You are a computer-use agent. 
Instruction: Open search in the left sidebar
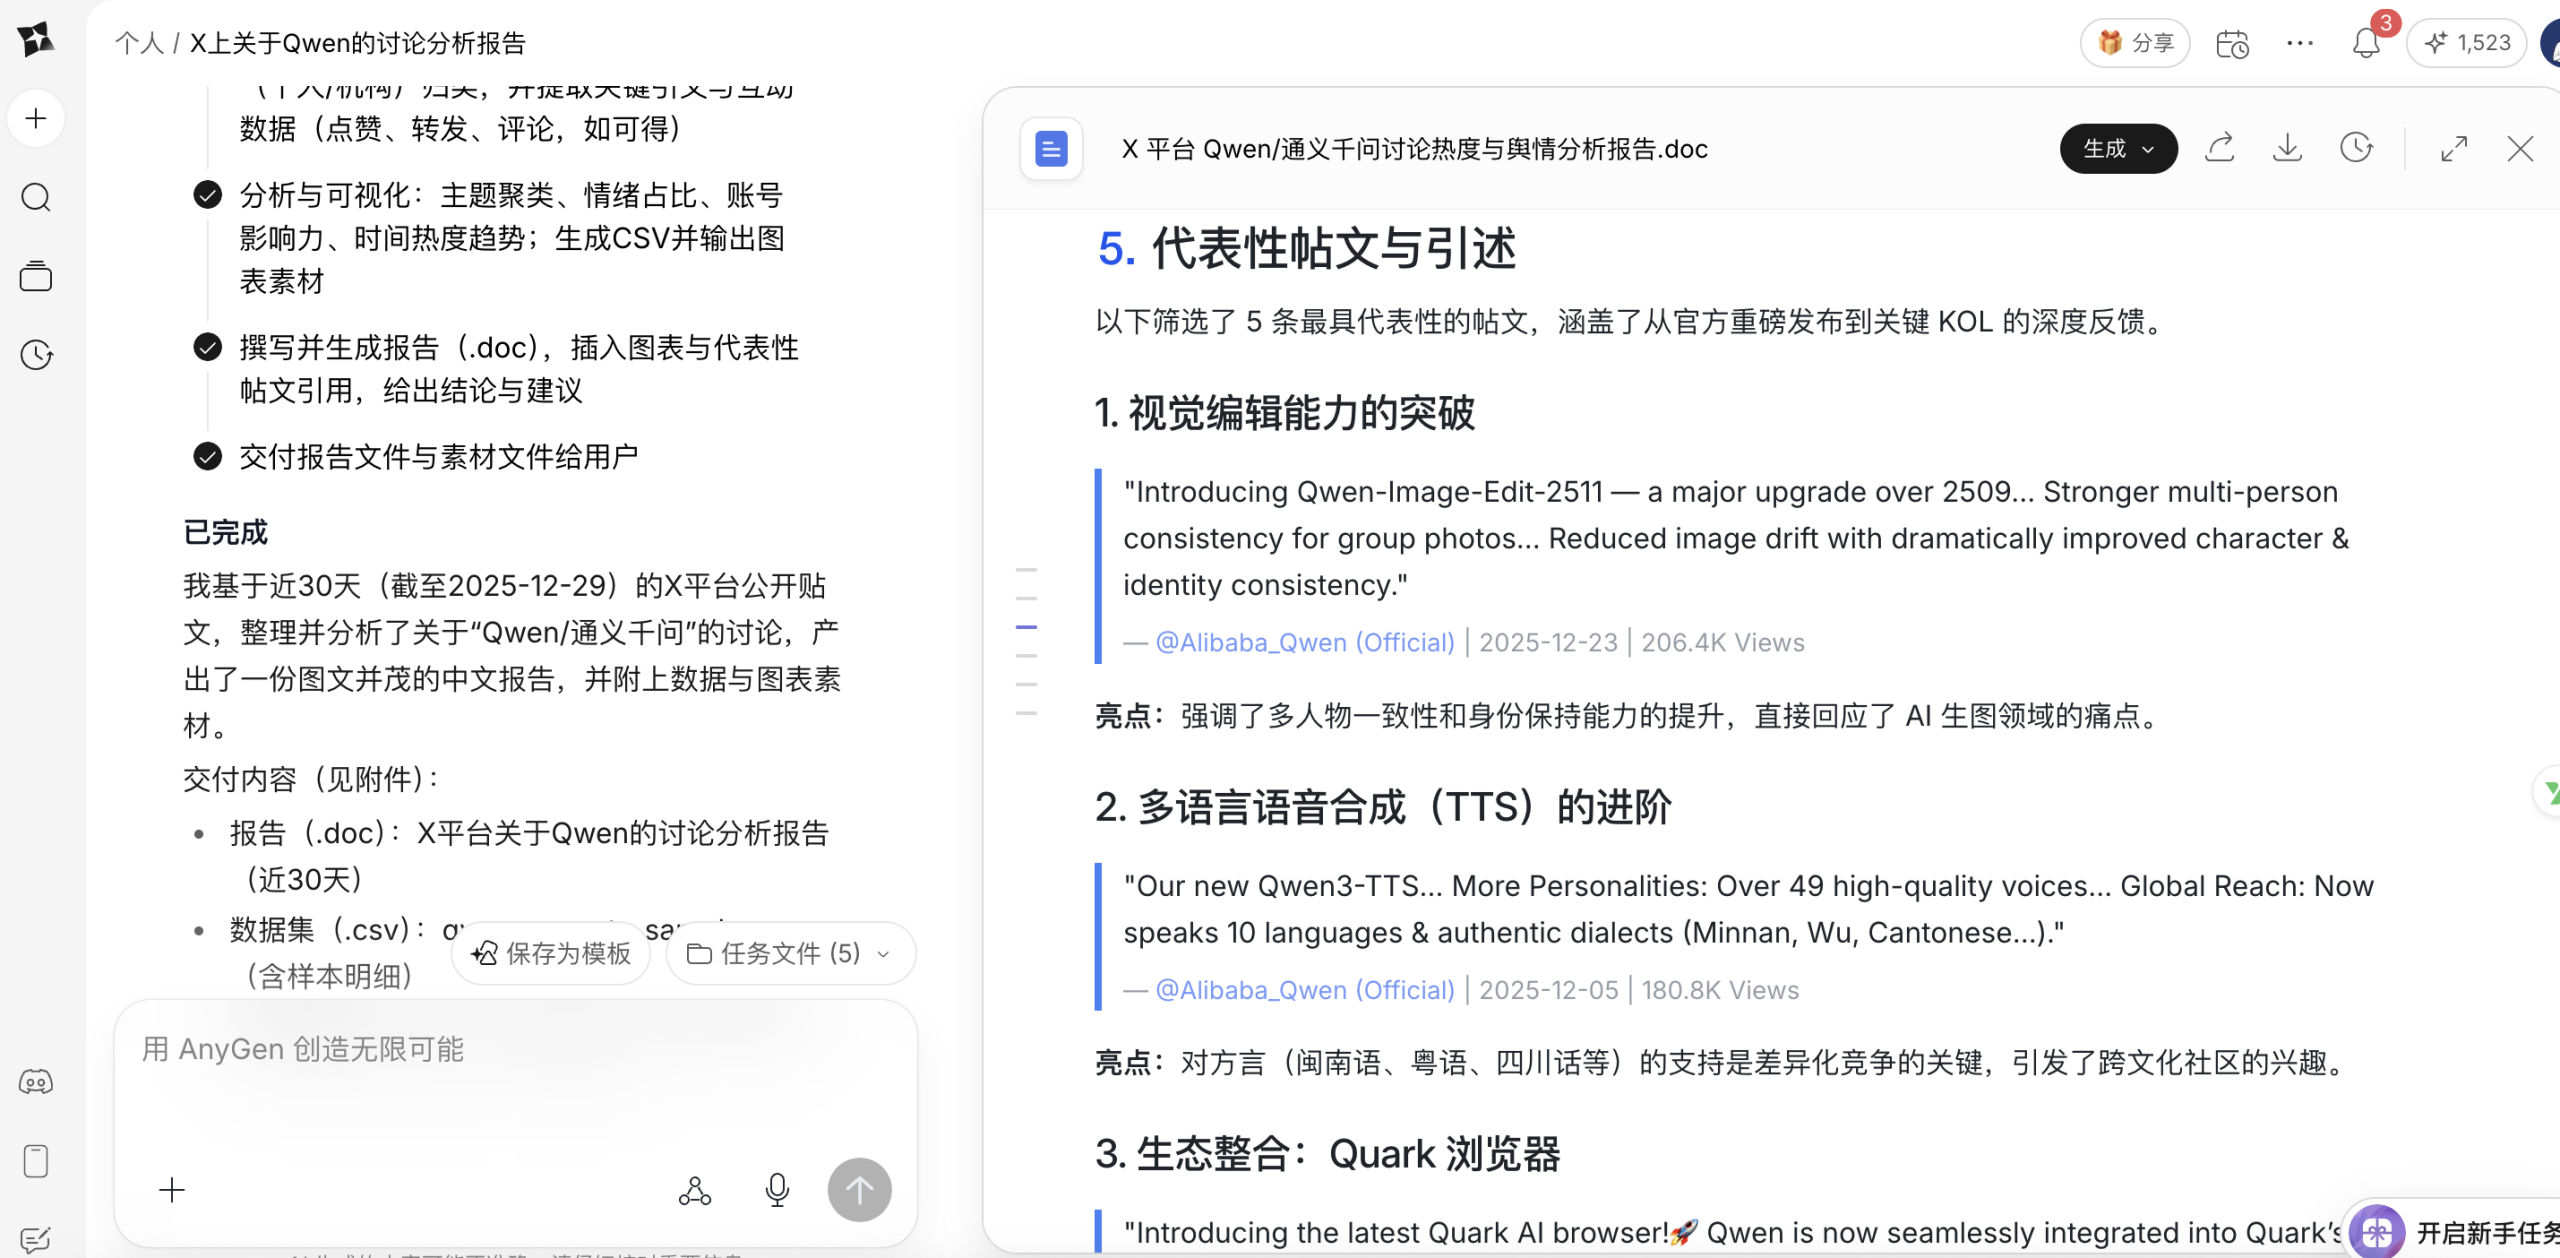click(36, 197)
